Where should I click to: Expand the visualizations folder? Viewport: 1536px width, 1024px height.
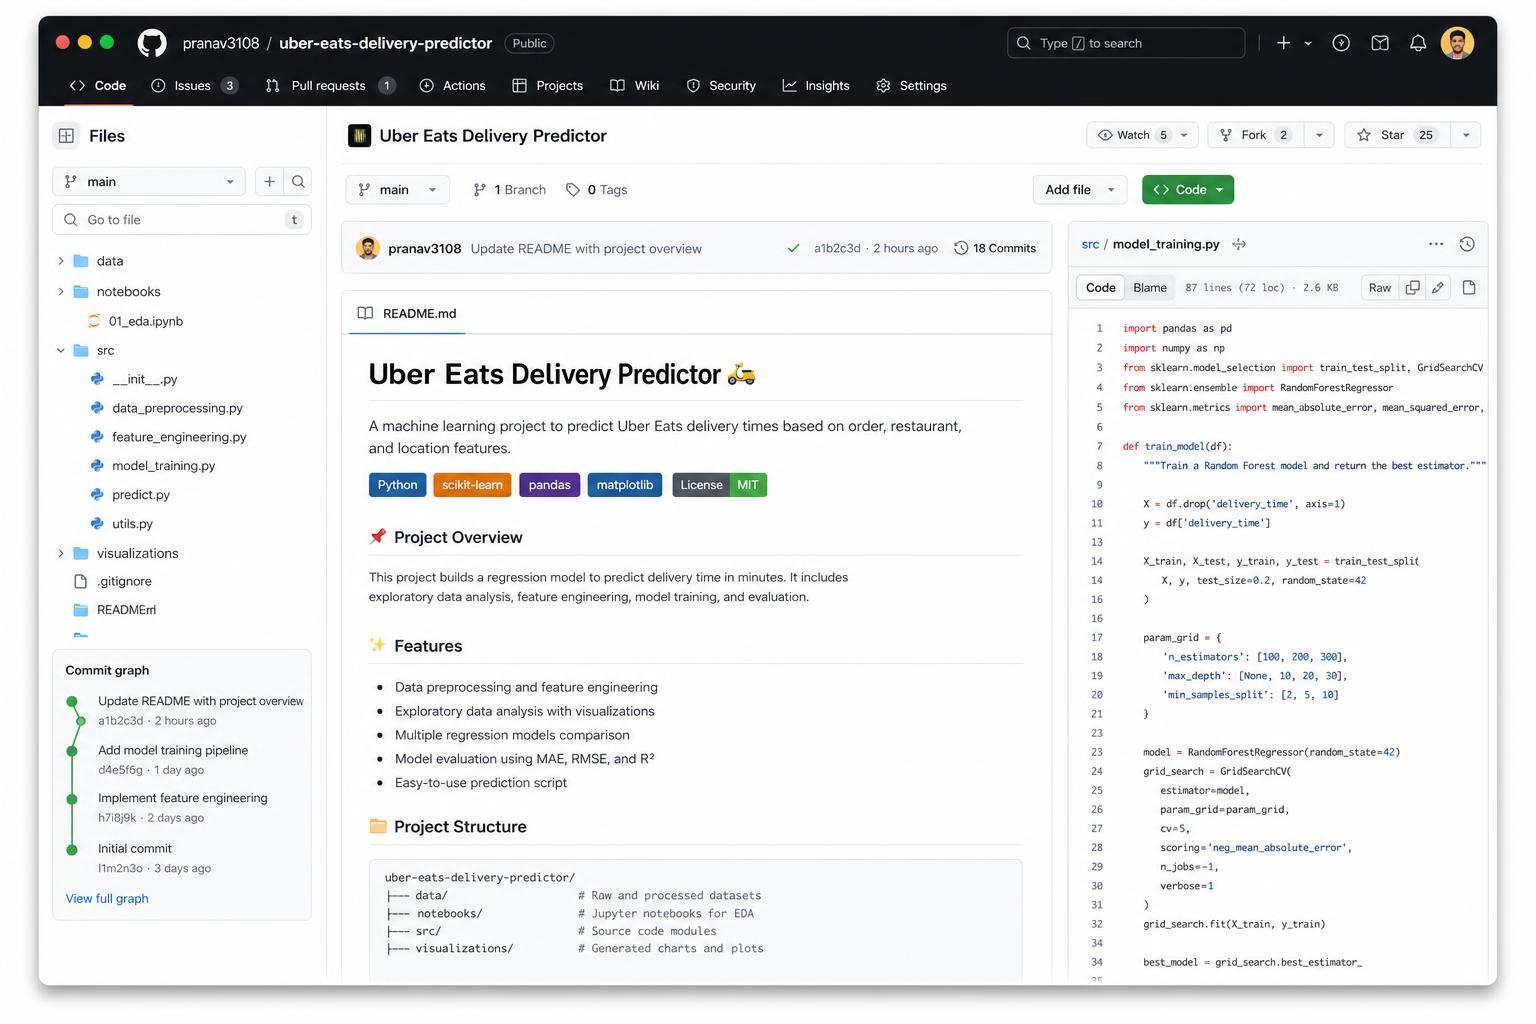pos(60,554)
